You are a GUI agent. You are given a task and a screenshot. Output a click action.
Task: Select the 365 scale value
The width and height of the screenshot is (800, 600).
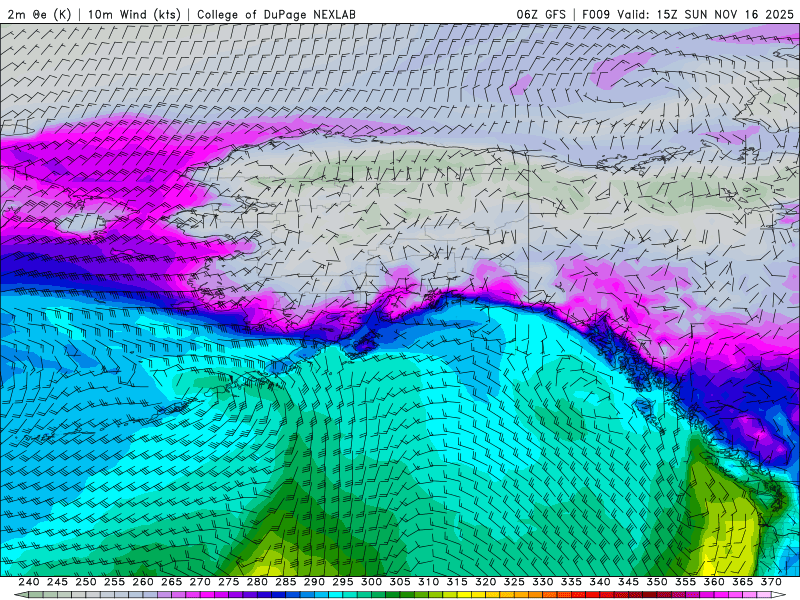coord(743,582)
